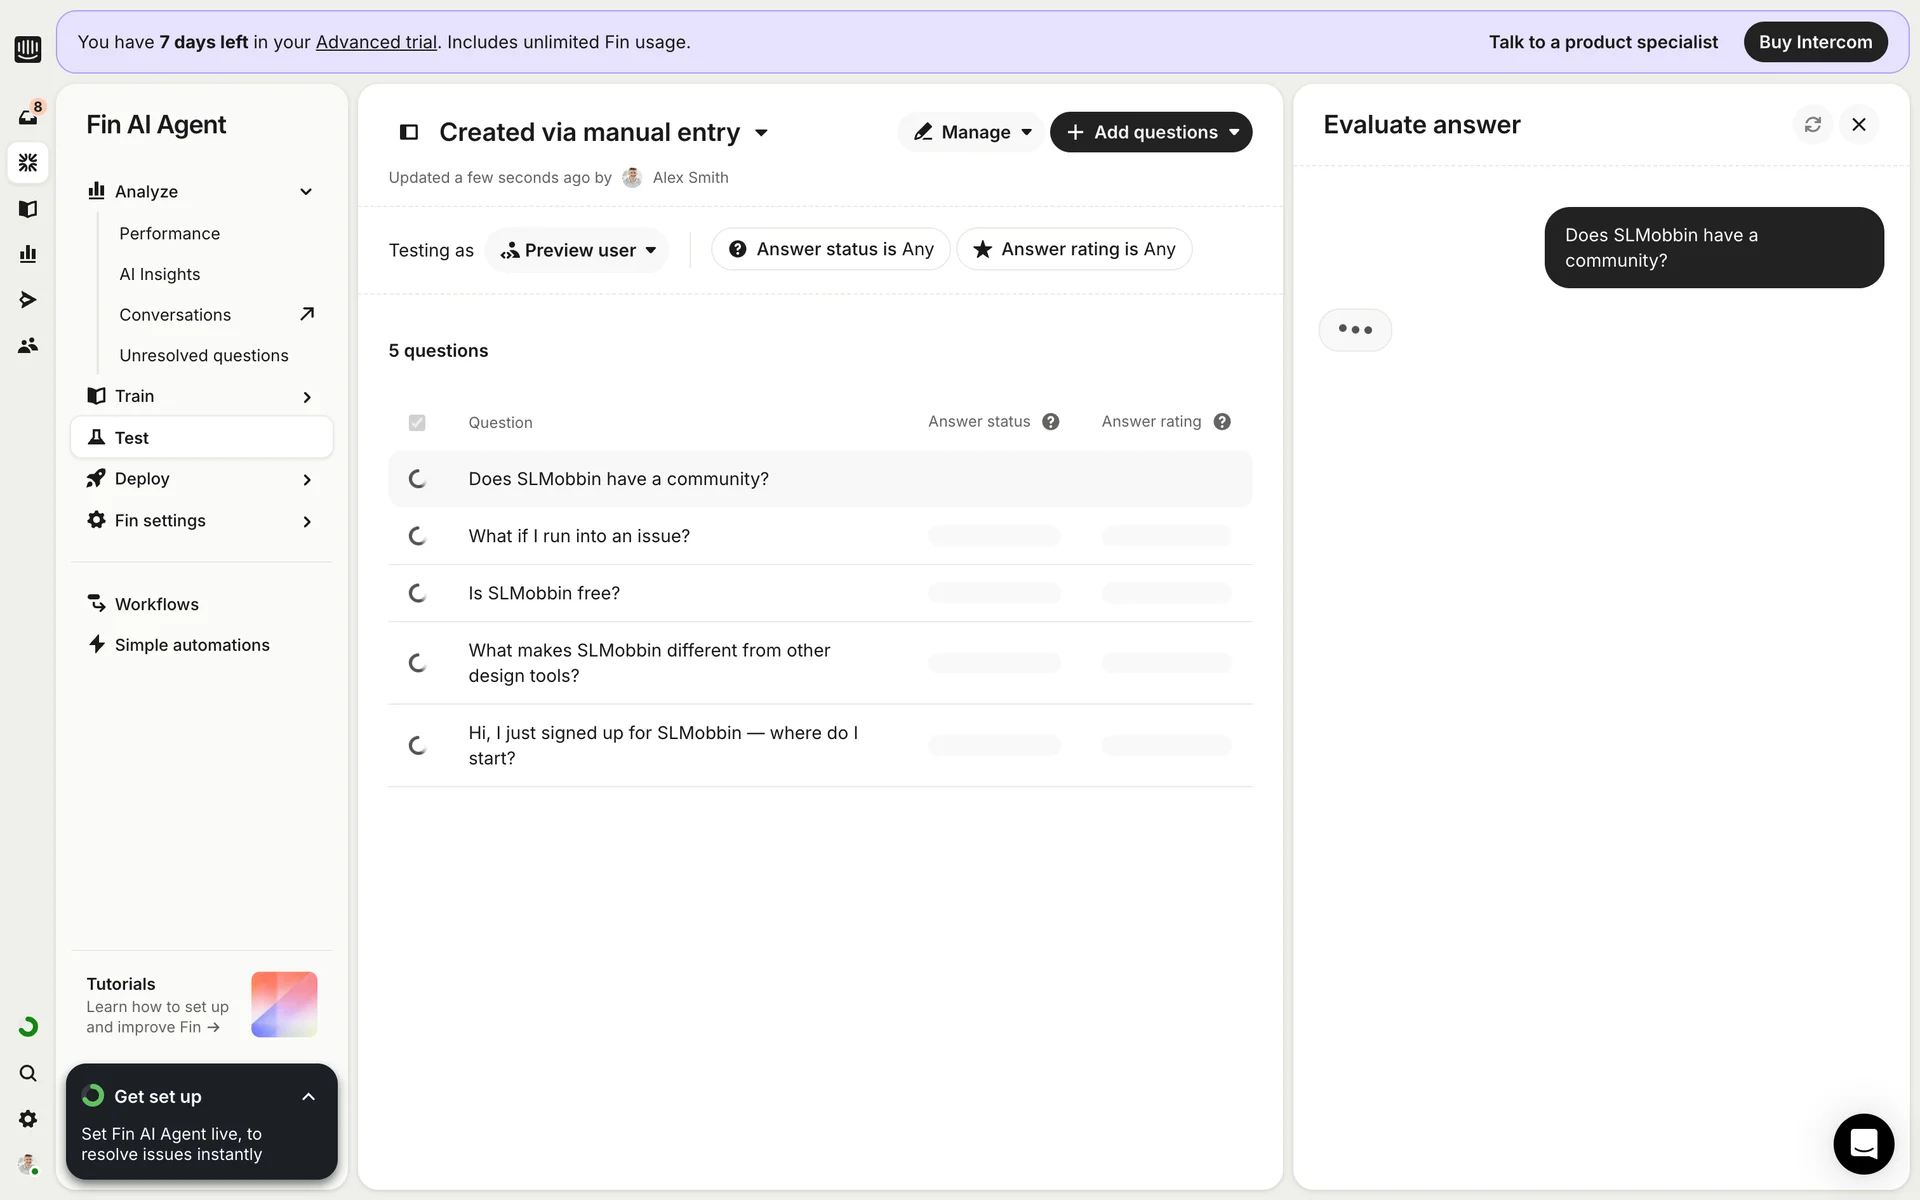Open the Manage dropdown
This screenshot has height=1200, width=1920.
pyautogui.click(x=972, y=132)
